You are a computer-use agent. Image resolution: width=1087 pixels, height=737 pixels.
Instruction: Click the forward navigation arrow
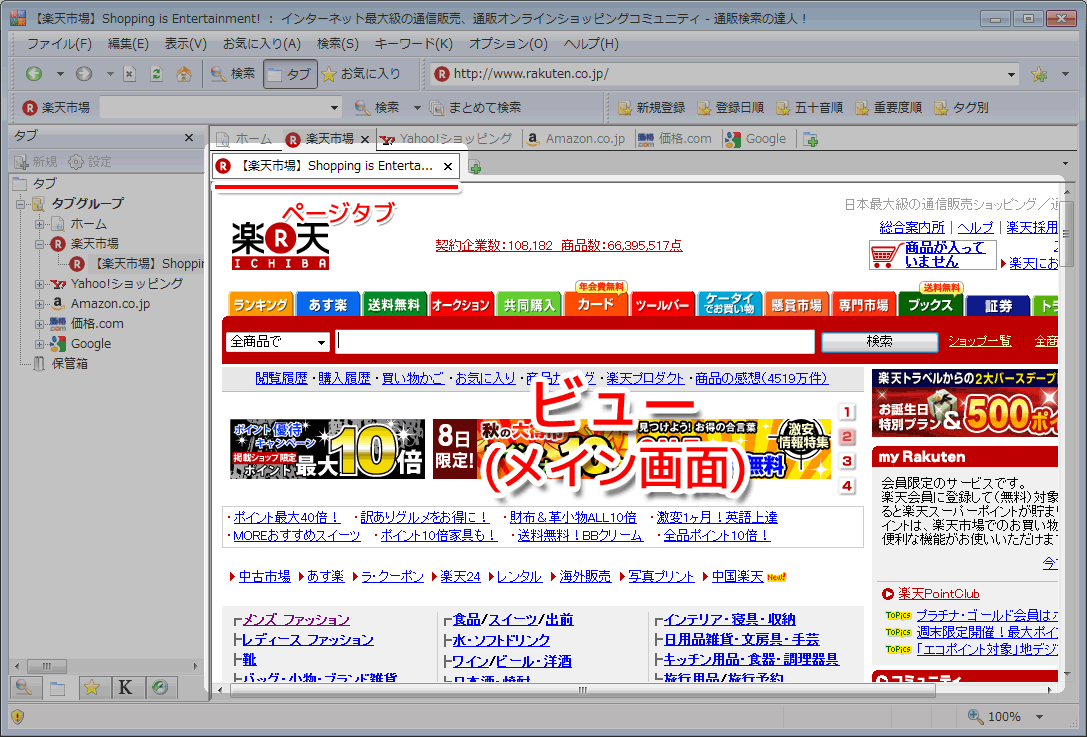coord(84,73)
